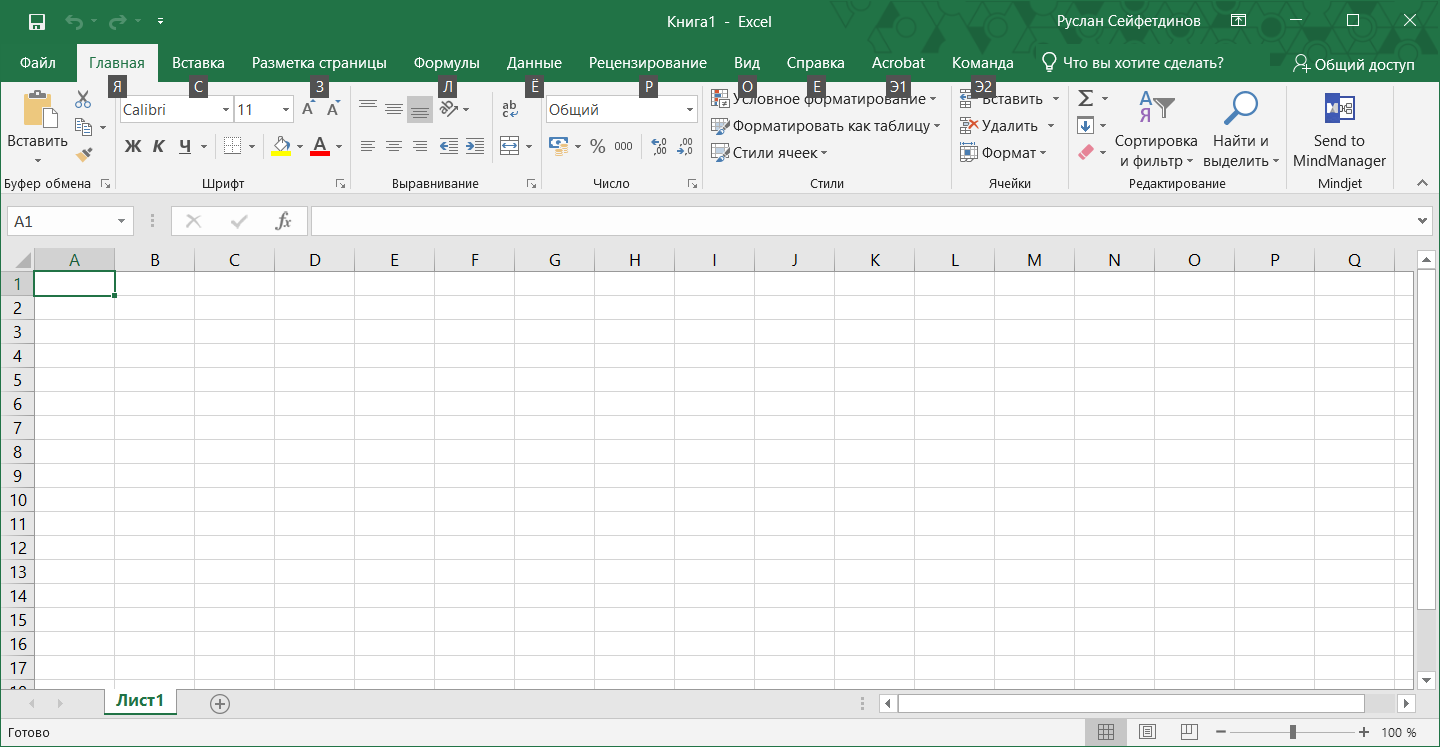Viewport: 1440px width, 747px height.
Task: Open the Шрифт group dialog launcher
Action: click(x=340, y=184)
